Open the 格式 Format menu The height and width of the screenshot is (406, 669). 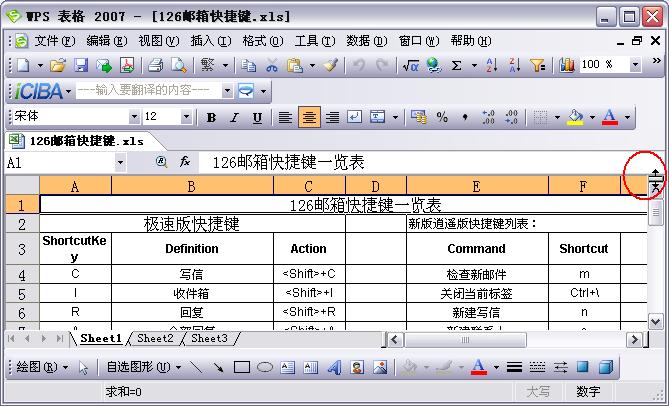[x=263, y=41]
